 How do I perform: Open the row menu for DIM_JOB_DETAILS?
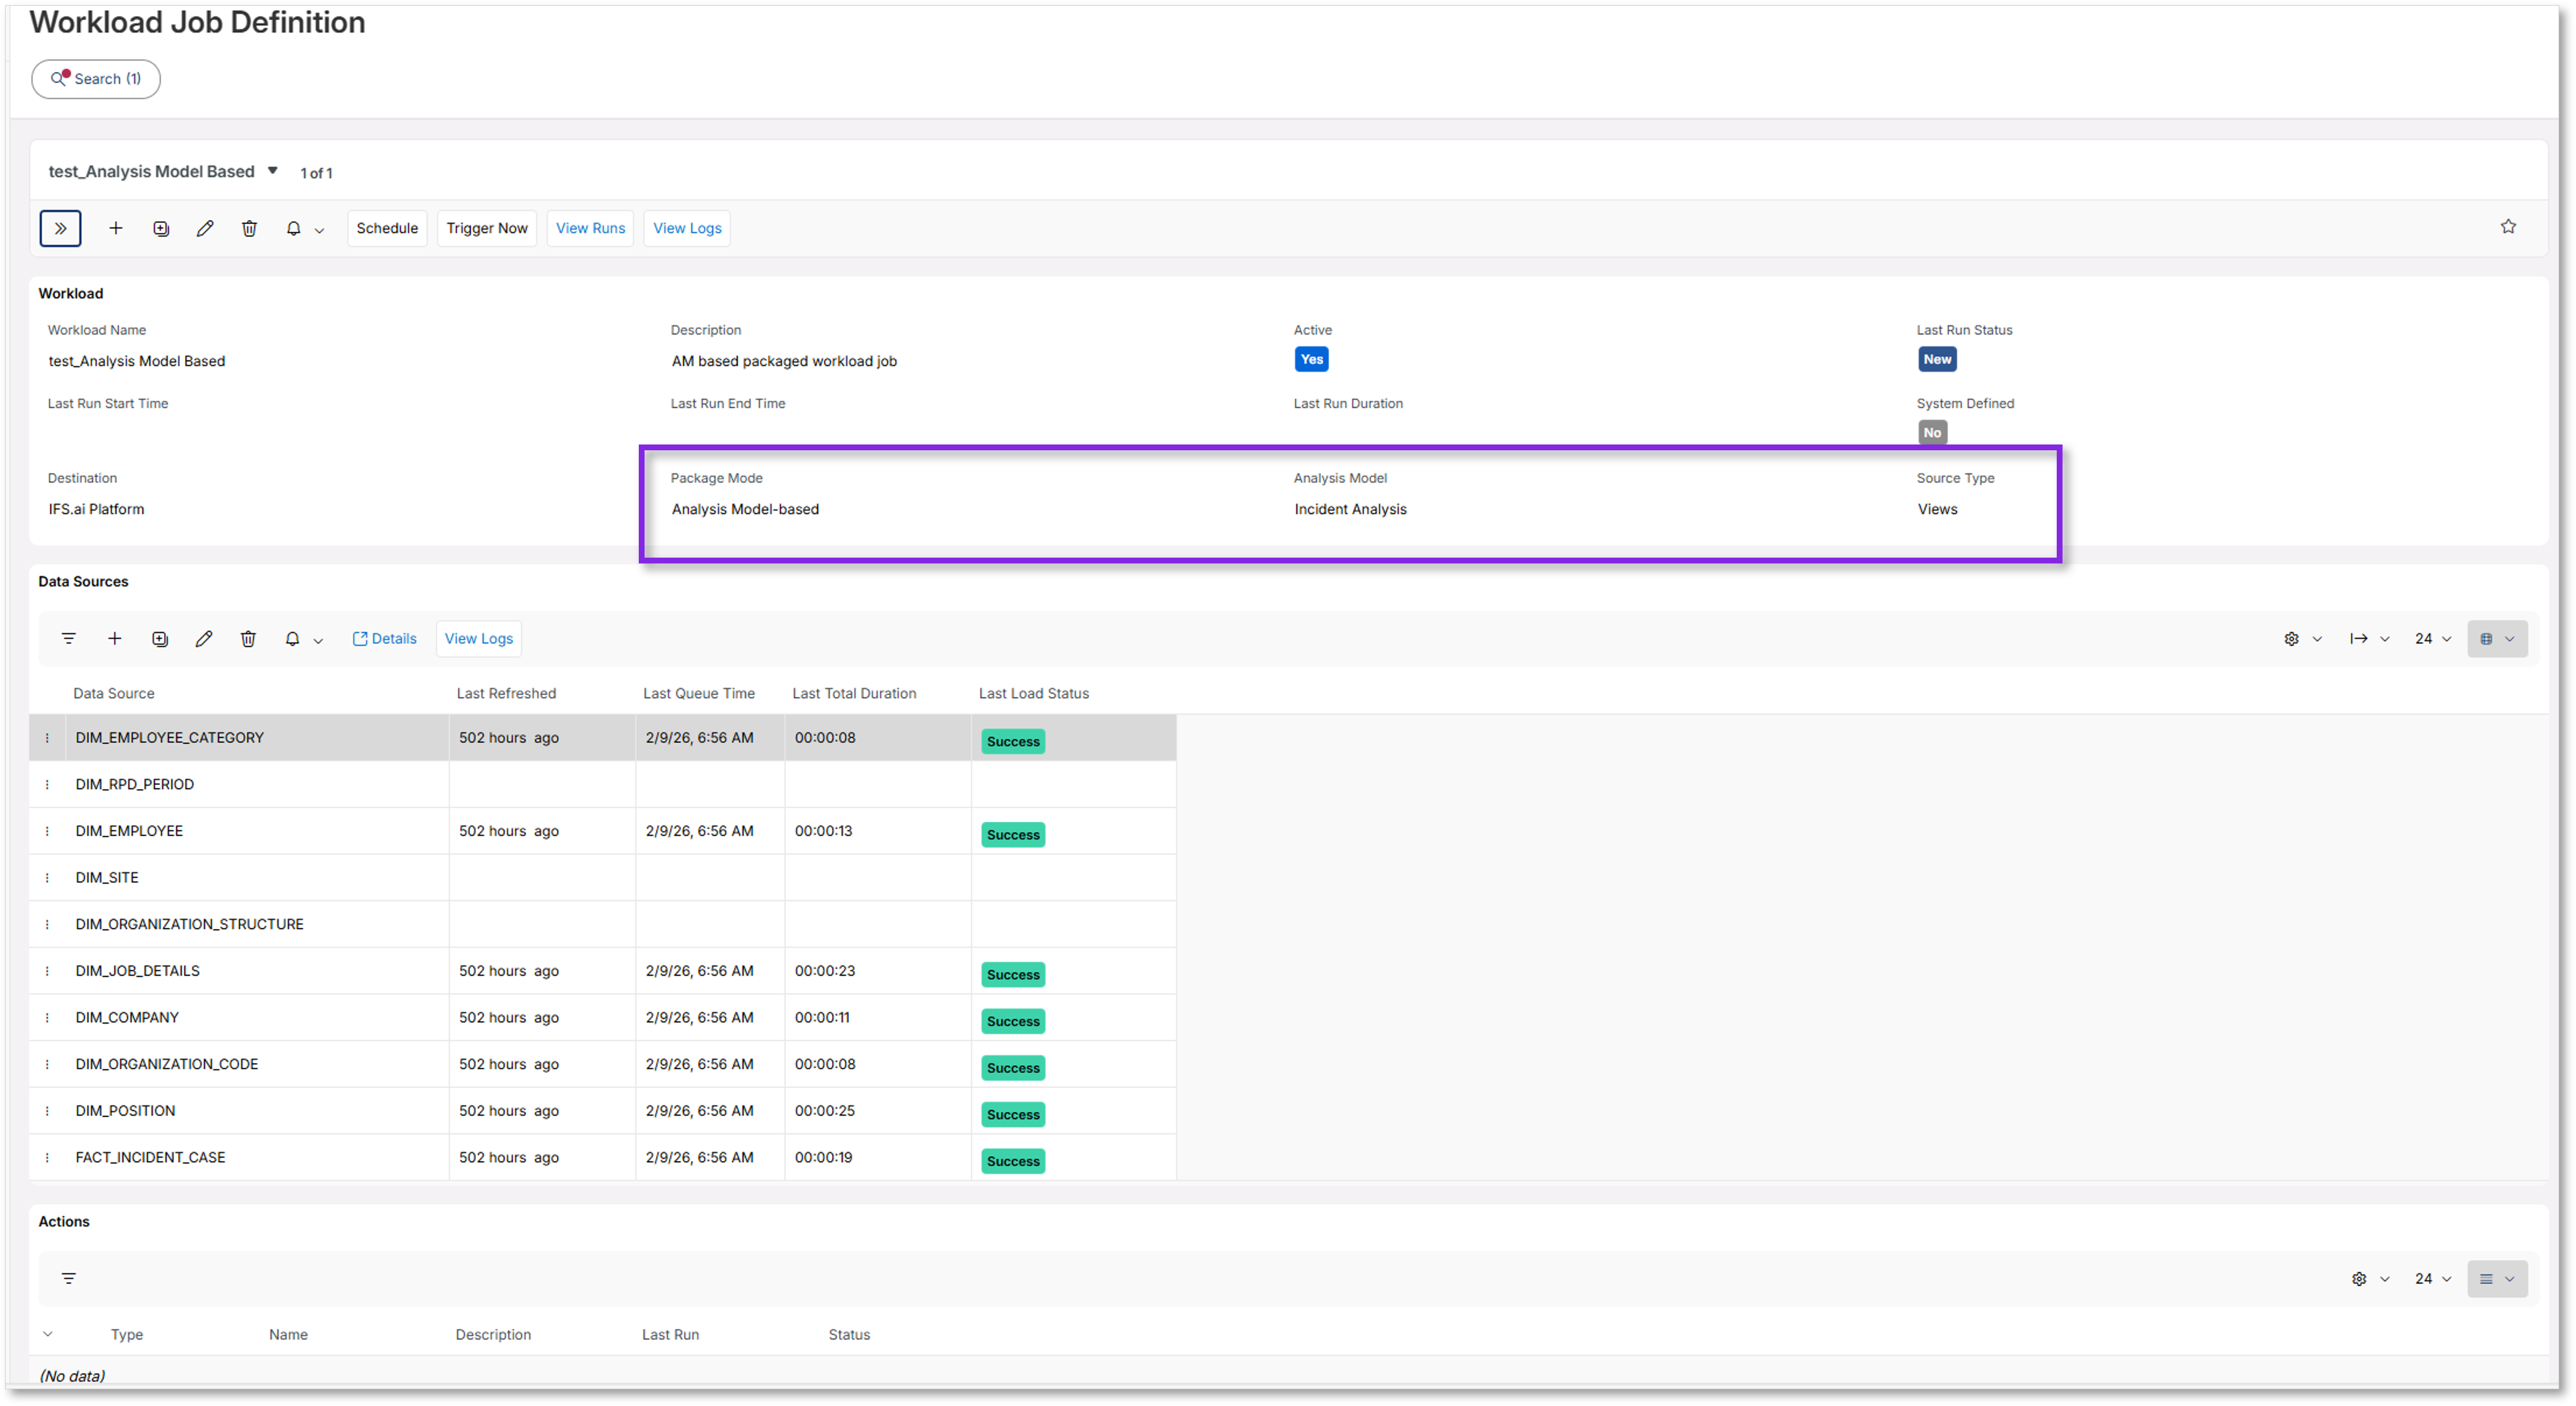(47, 970)
